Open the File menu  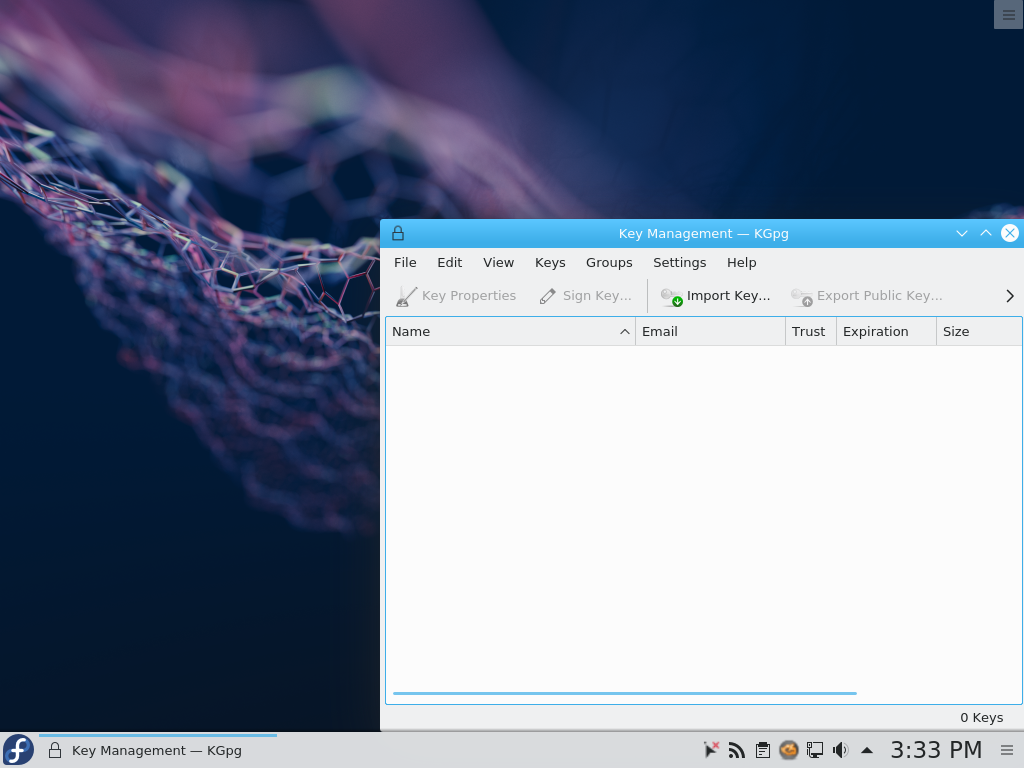click(405, 263)
